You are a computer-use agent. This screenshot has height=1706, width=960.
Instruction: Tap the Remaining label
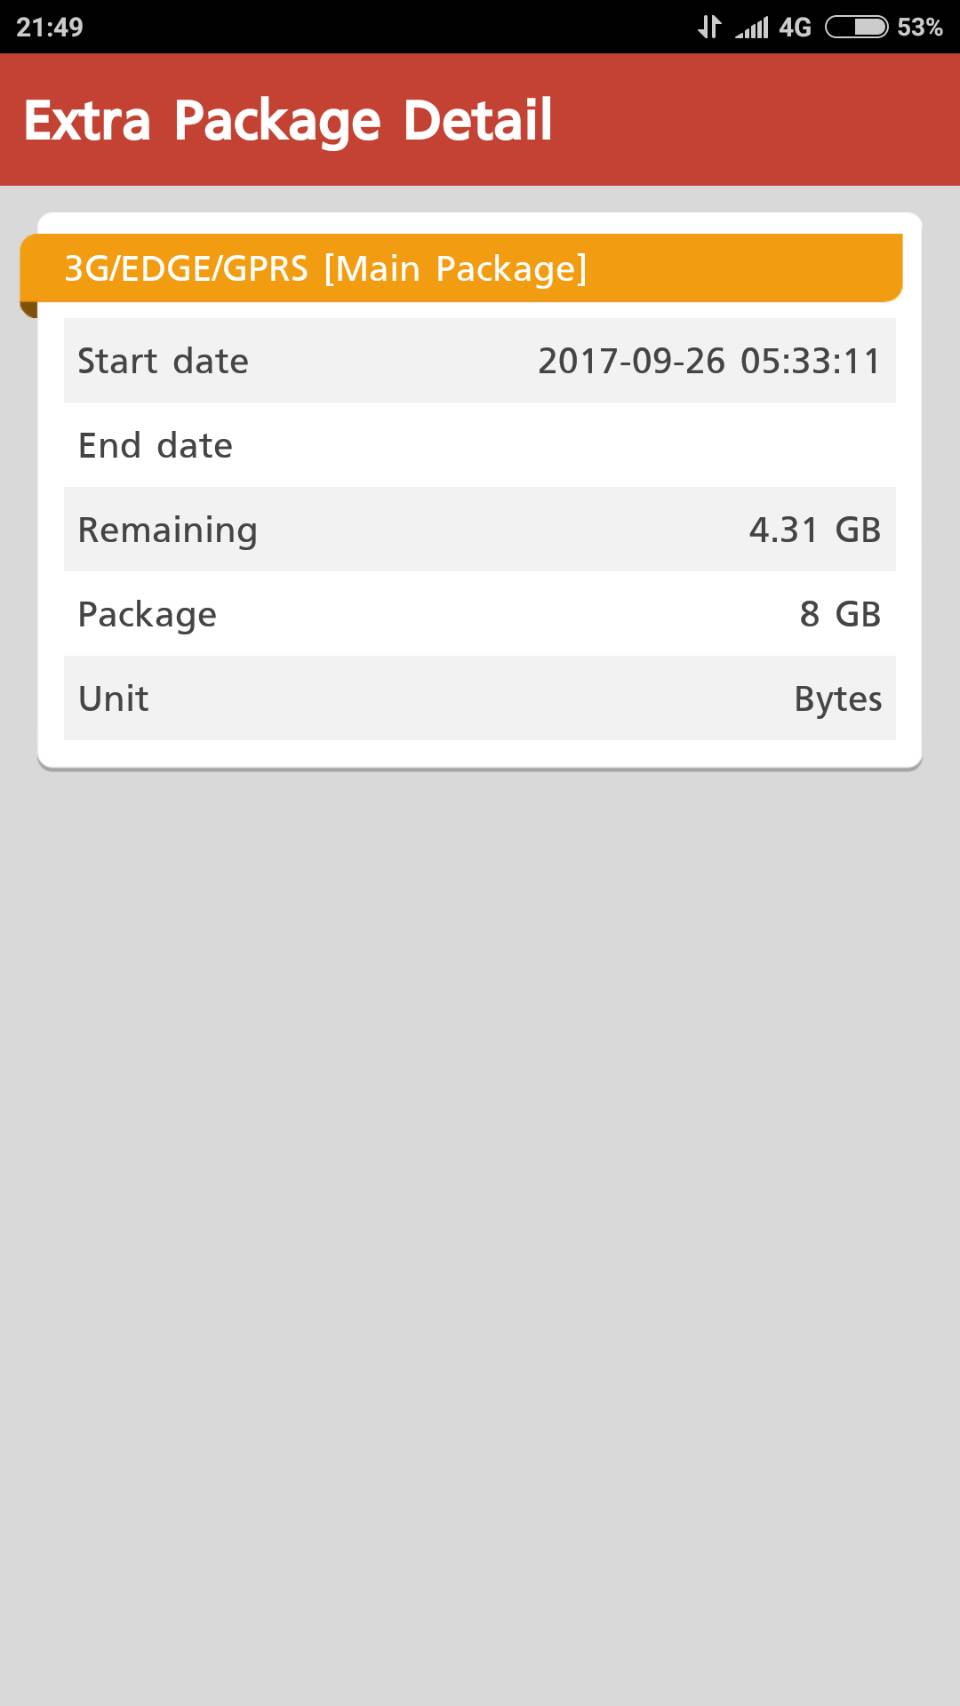coord(168,530)
